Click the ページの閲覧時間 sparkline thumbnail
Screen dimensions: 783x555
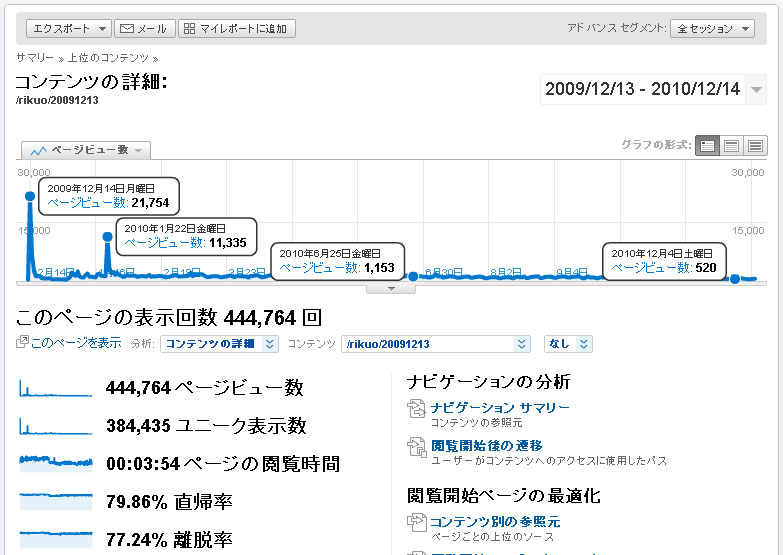click(56, 463)
